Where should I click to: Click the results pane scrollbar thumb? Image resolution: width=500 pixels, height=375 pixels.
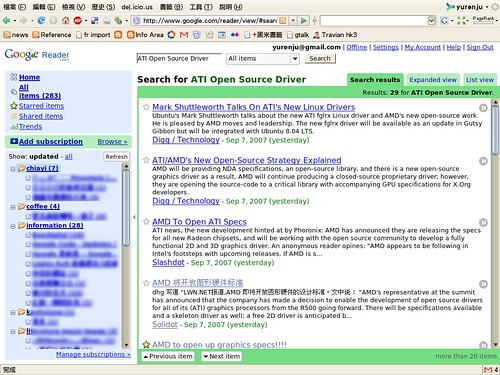(495, 130)
